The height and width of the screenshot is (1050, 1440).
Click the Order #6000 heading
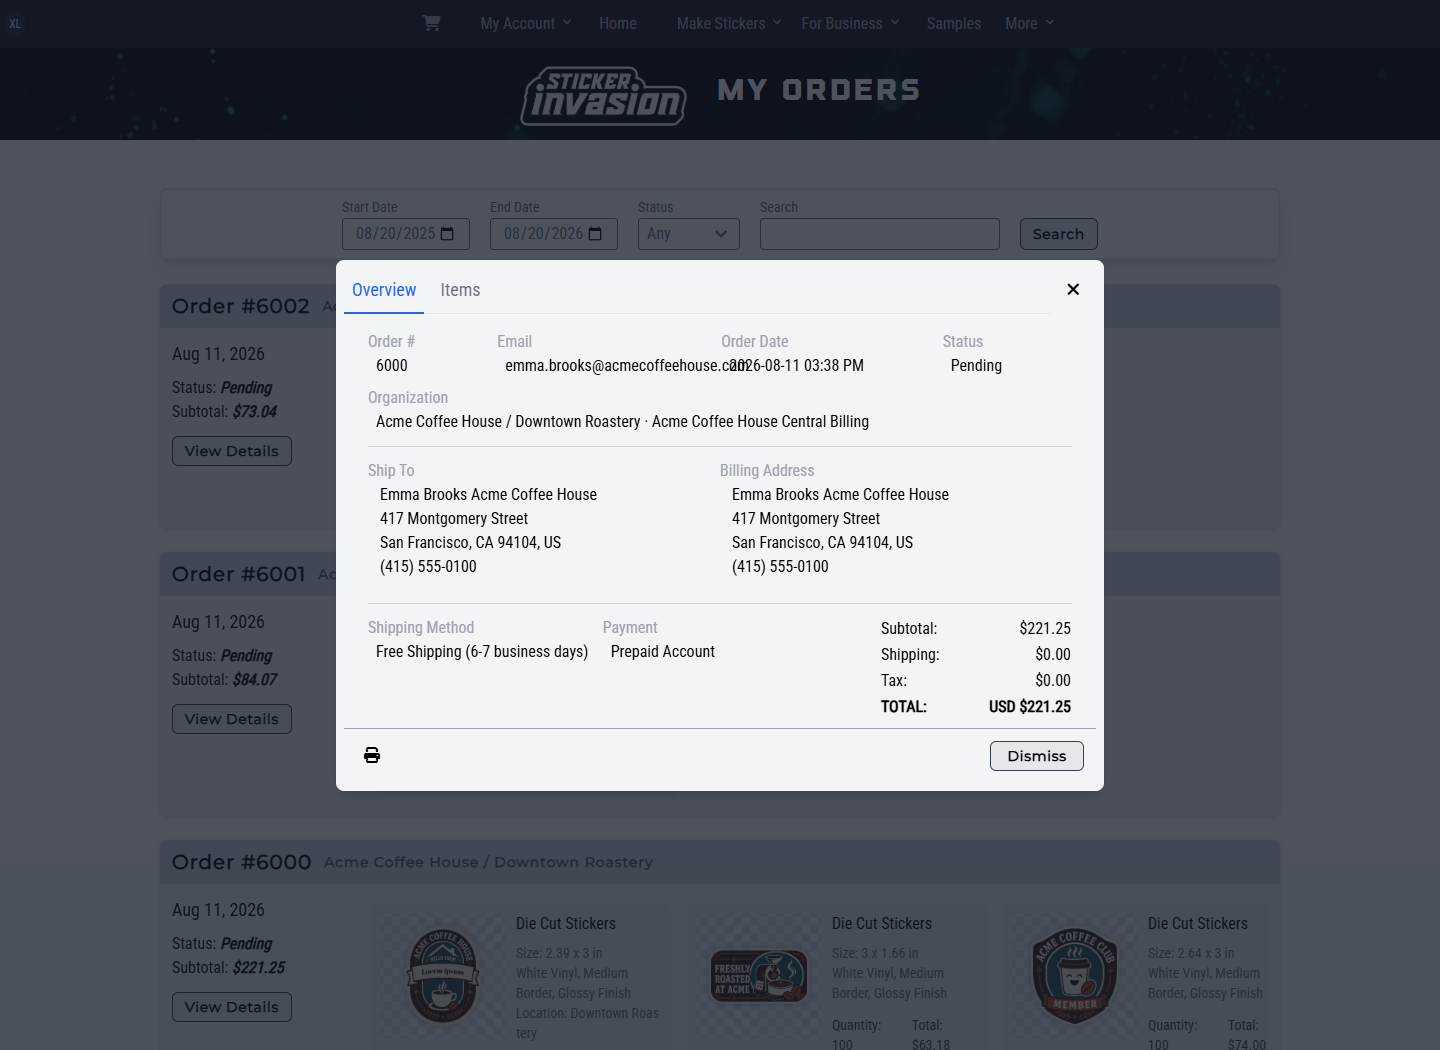click(x=242, y=862)
